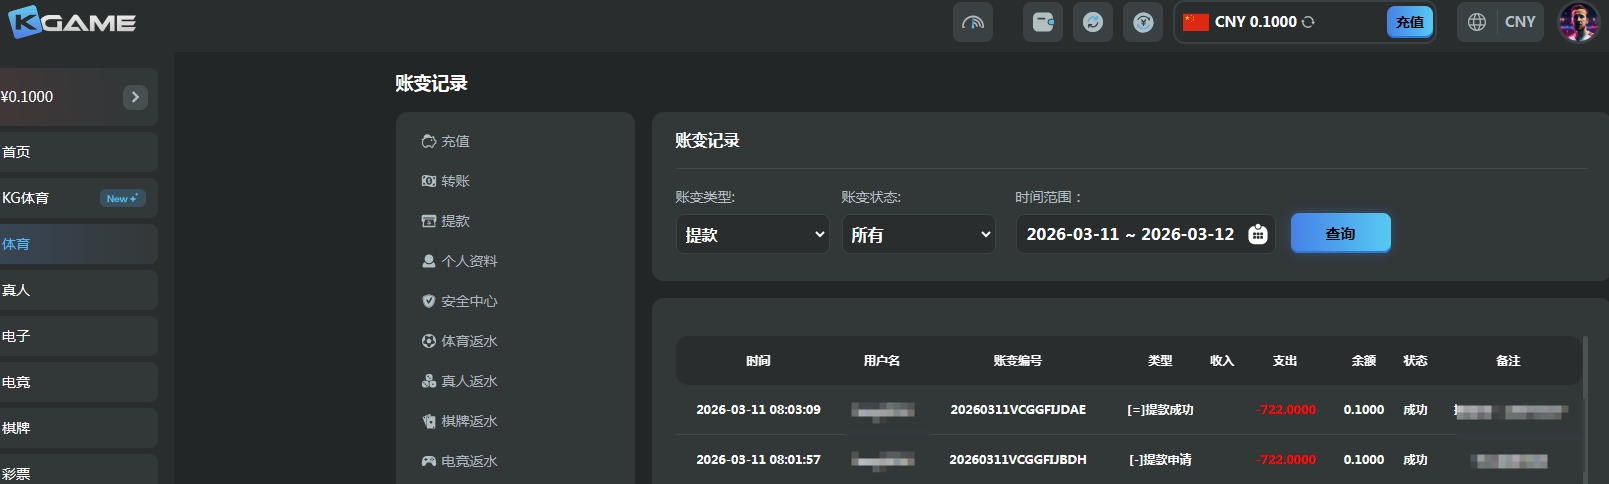Screen dimensions: 1609x484
Task: Click the blue 充值 button in header
Action: [x=1410, y=22]
